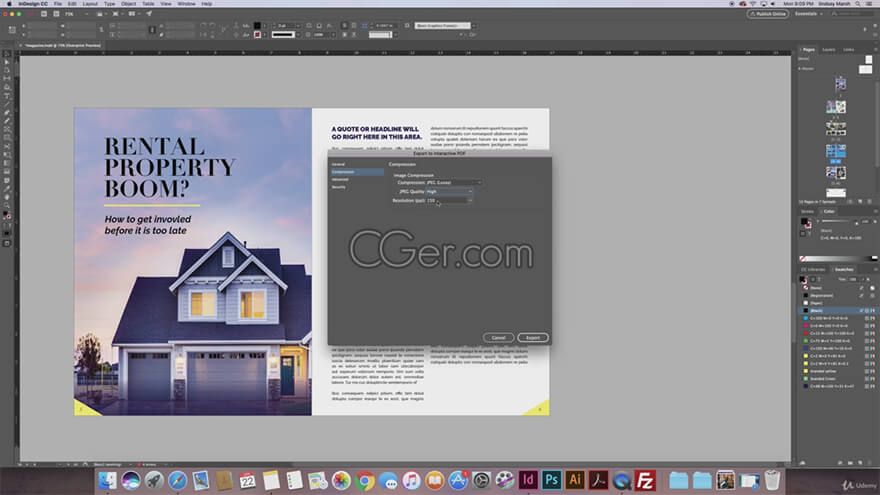The image size is (880, 495).
Task: Click the reference point locator icon
Action: pyautogui.click(x=12, y=30)
